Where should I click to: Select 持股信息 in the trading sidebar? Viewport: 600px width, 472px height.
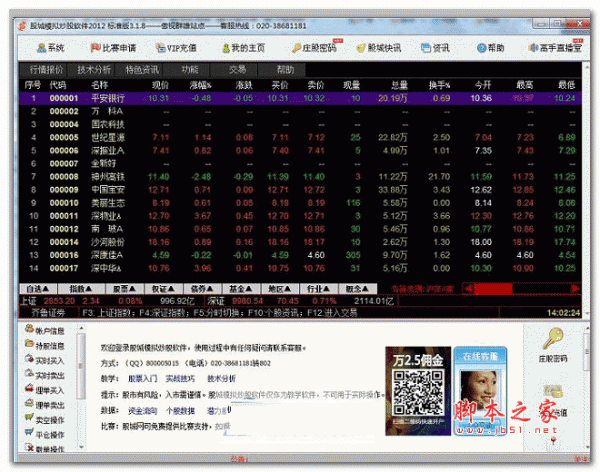44,345
